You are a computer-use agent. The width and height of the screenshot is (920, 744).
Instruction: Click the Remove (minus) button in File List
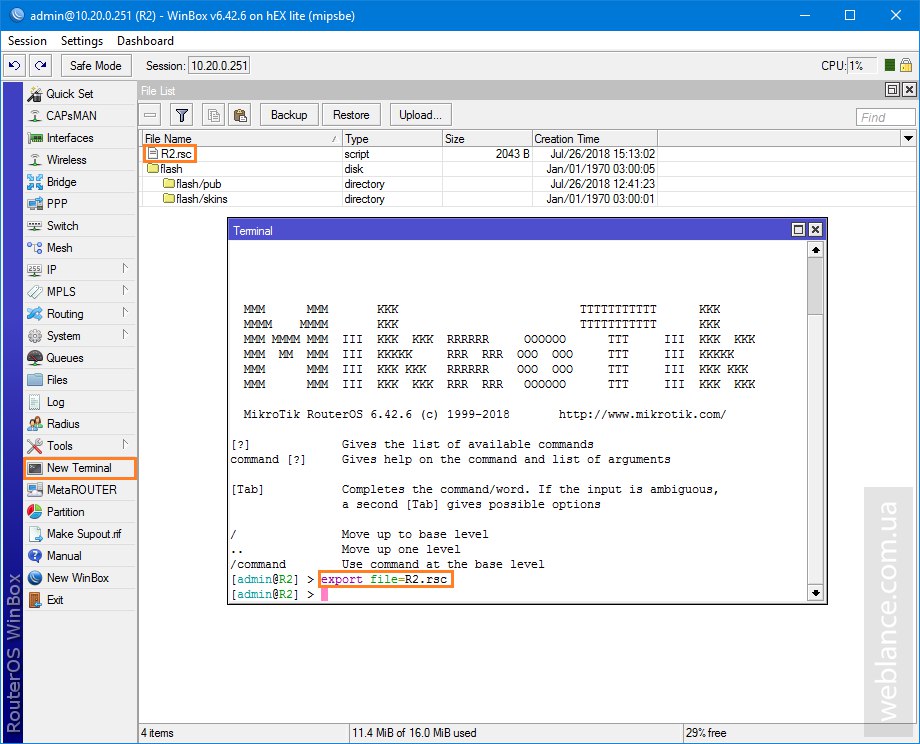150,115
